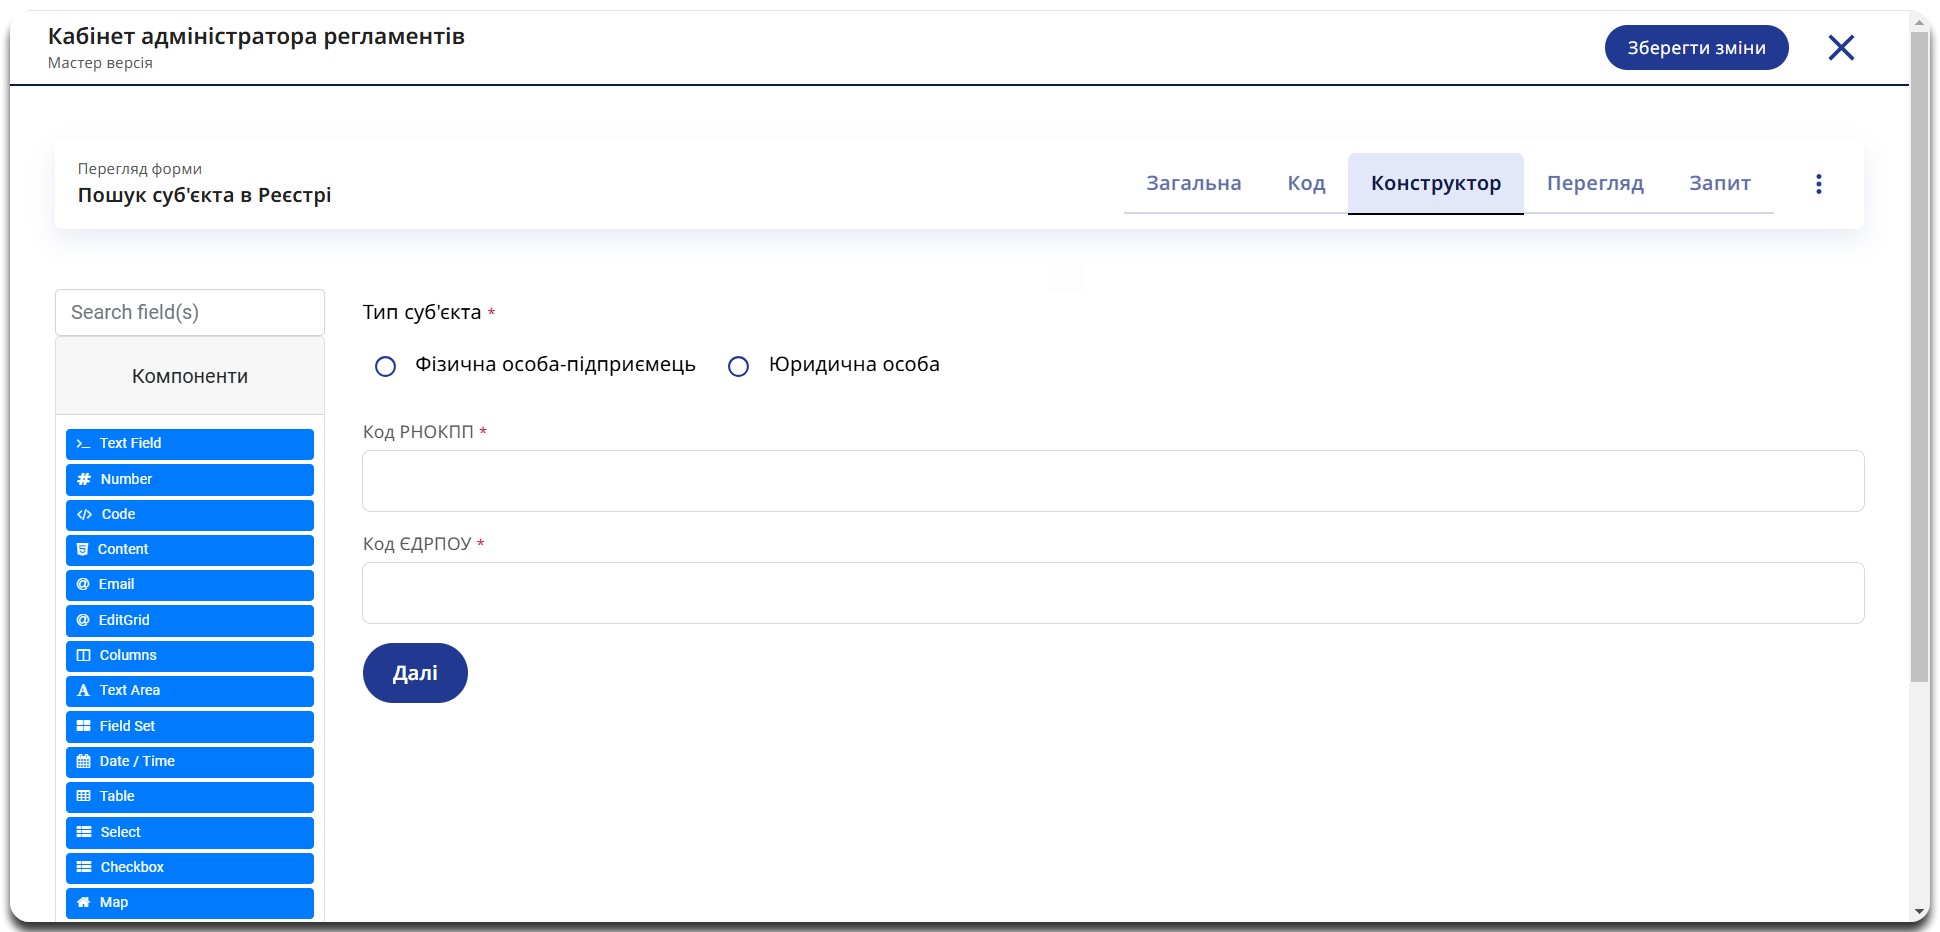The height and width of the screenshot is (932, 1940).
Task: Click the Text Field component icon
Action: 83,444
